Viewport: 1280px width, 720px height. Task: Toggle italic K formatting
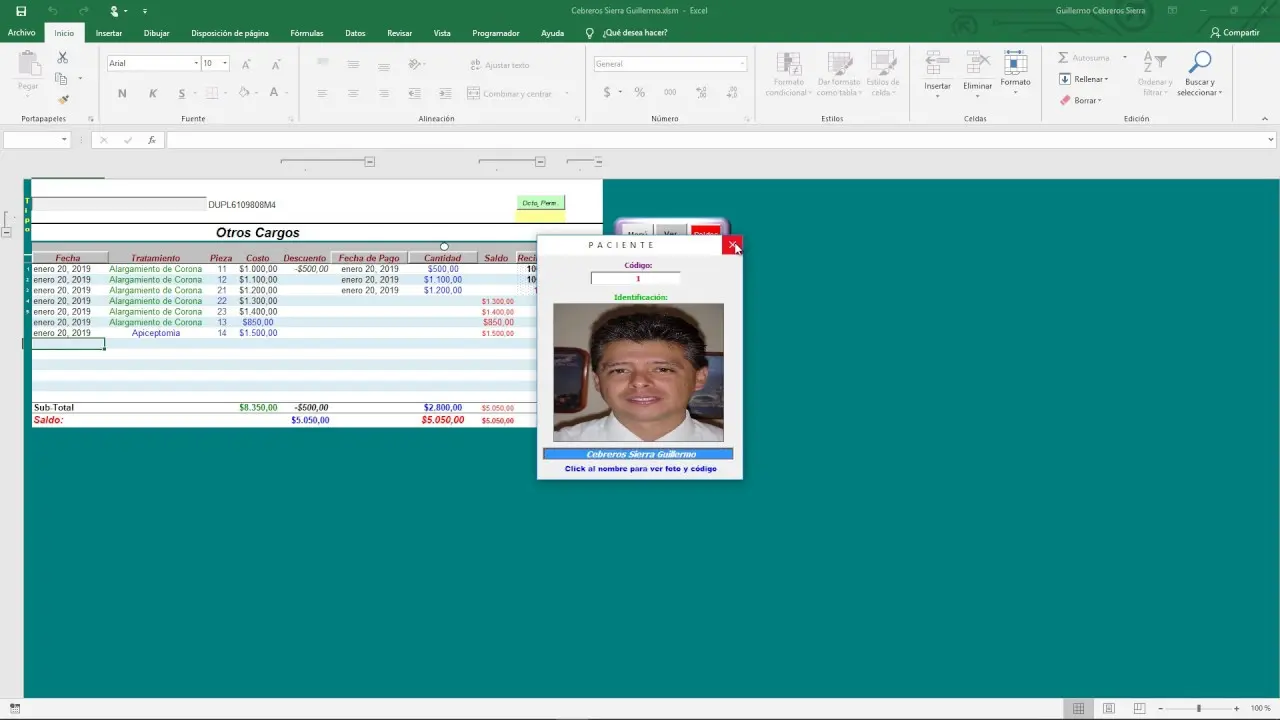click(x=153, y=93)
